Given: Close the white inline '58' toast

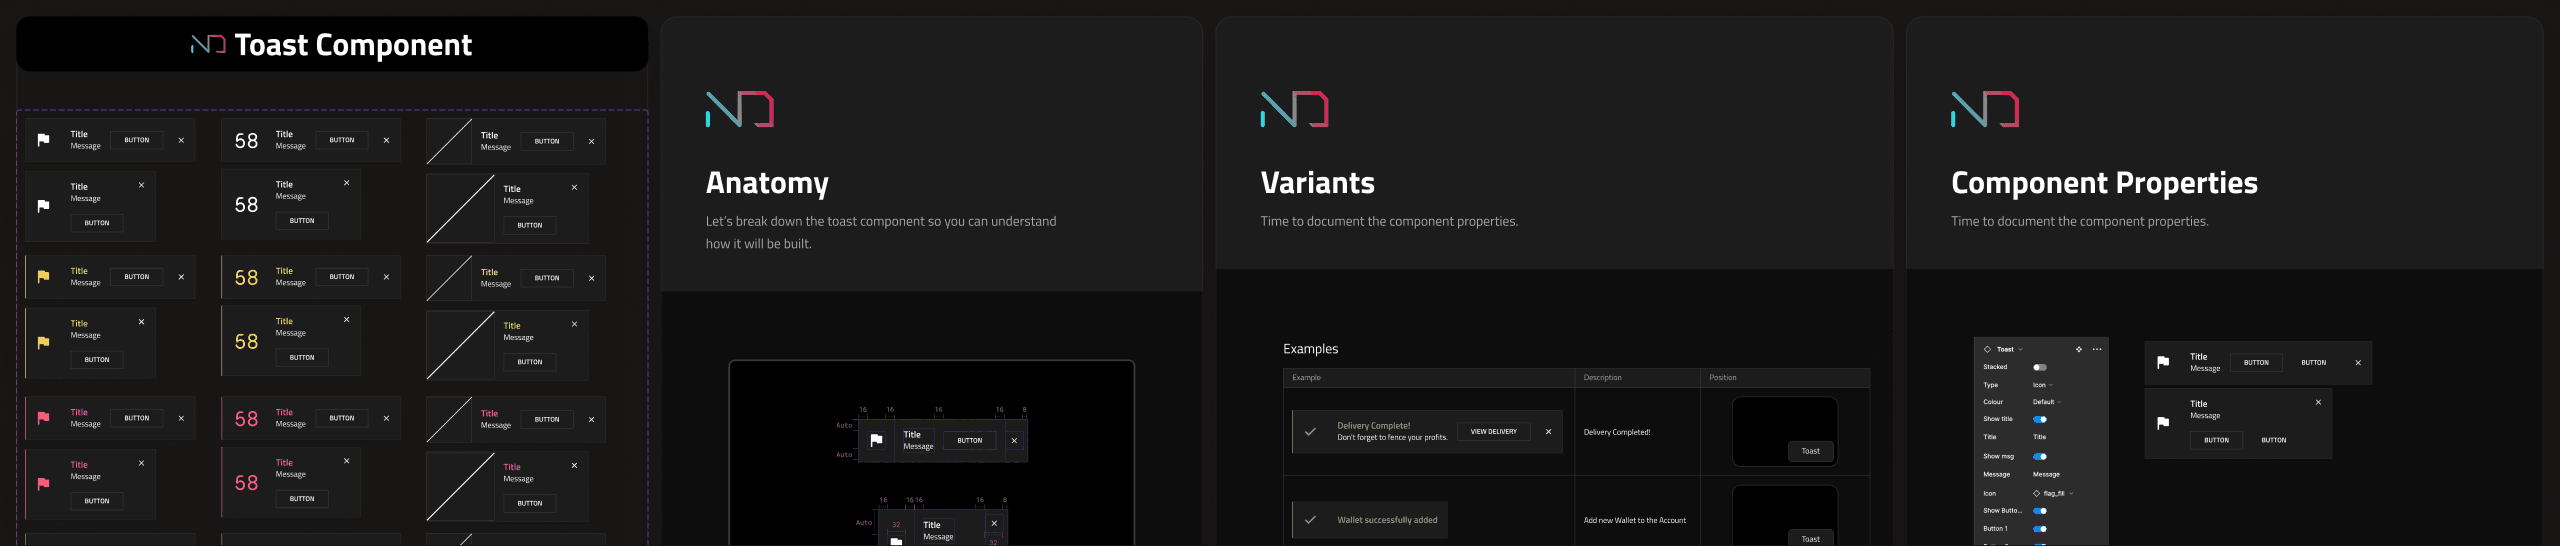Looking at the screenshot, I should pos(386,140).
